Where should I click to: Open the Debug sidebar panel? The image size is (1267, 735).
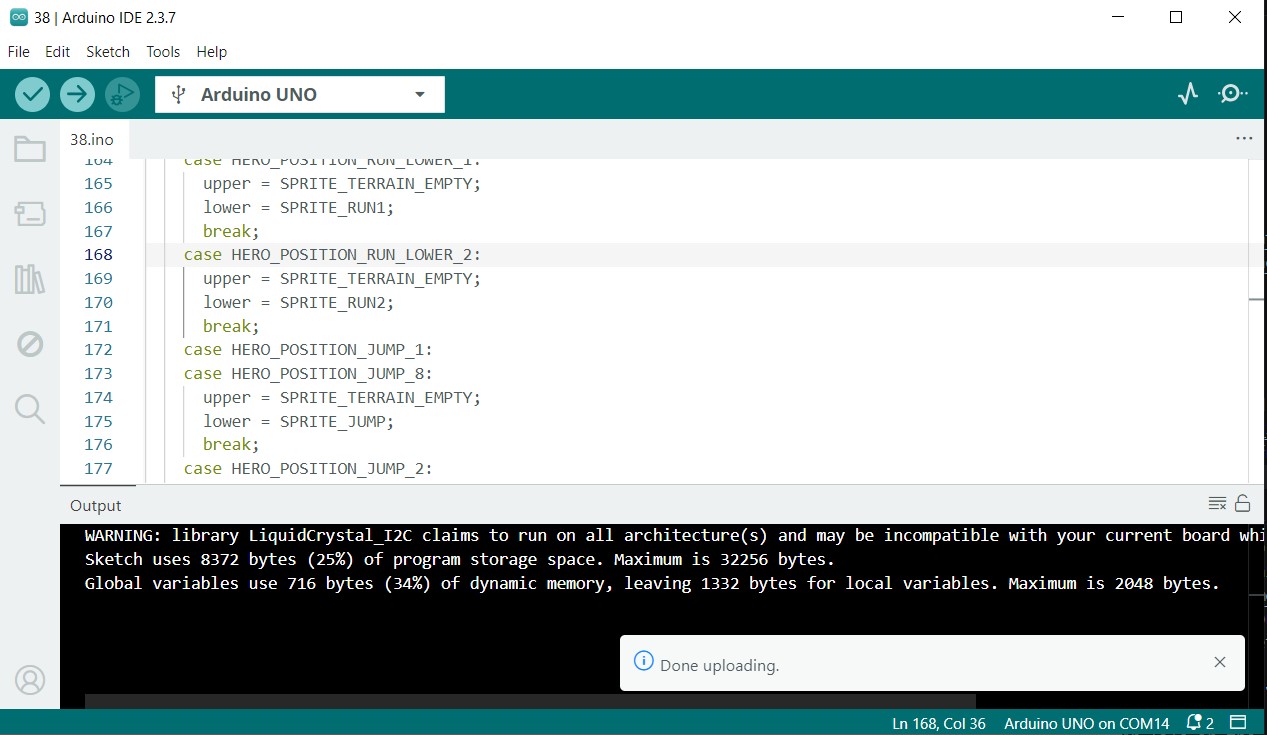pos(30,344)
